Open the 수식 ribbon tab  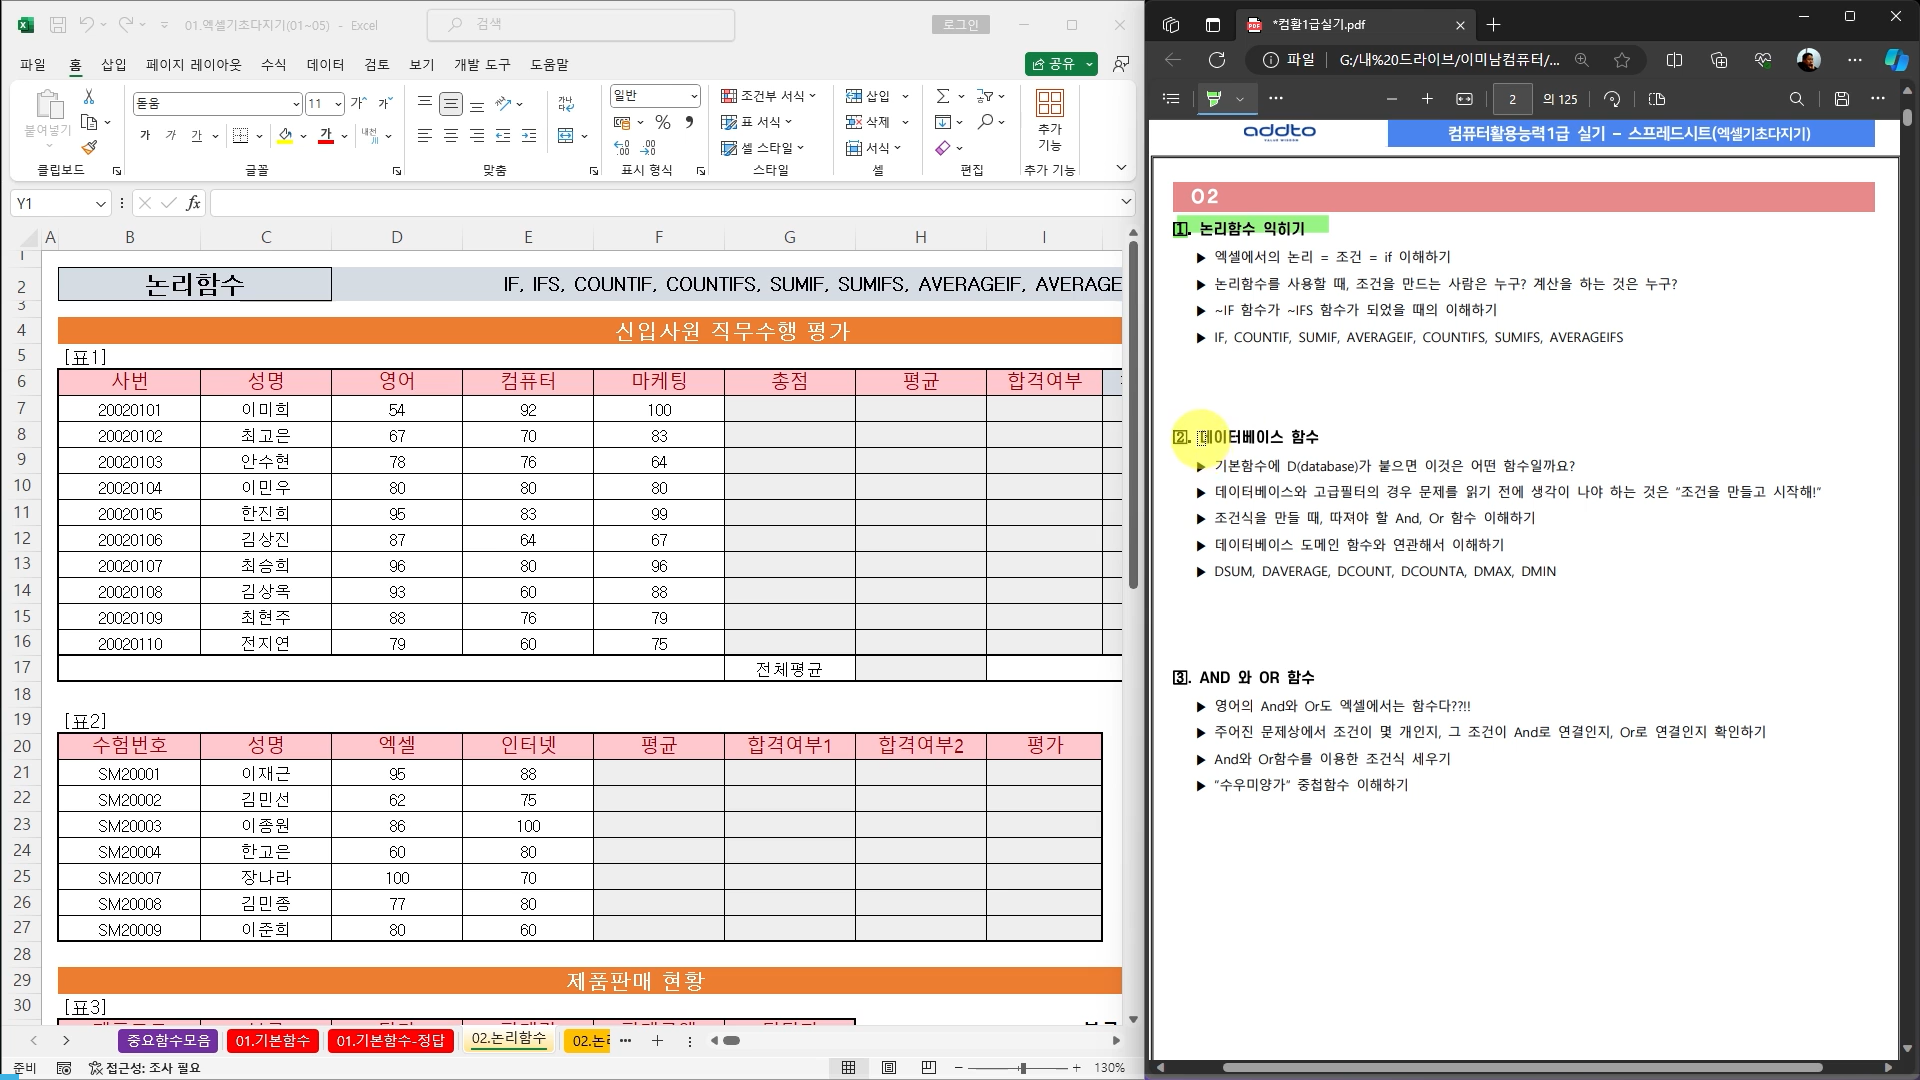tap(273, 64)
